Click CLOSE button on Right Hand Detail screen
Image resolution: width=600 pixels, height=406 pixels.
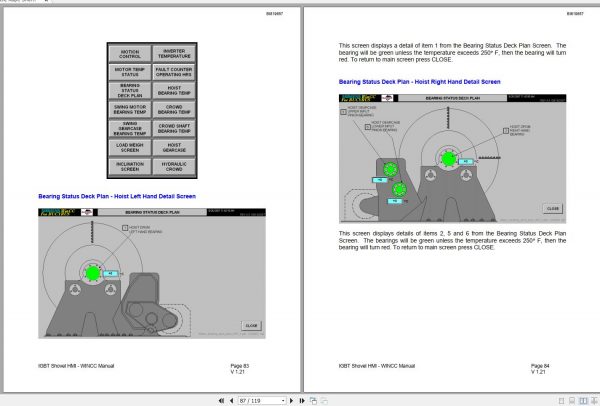click(x=553, y=209)
